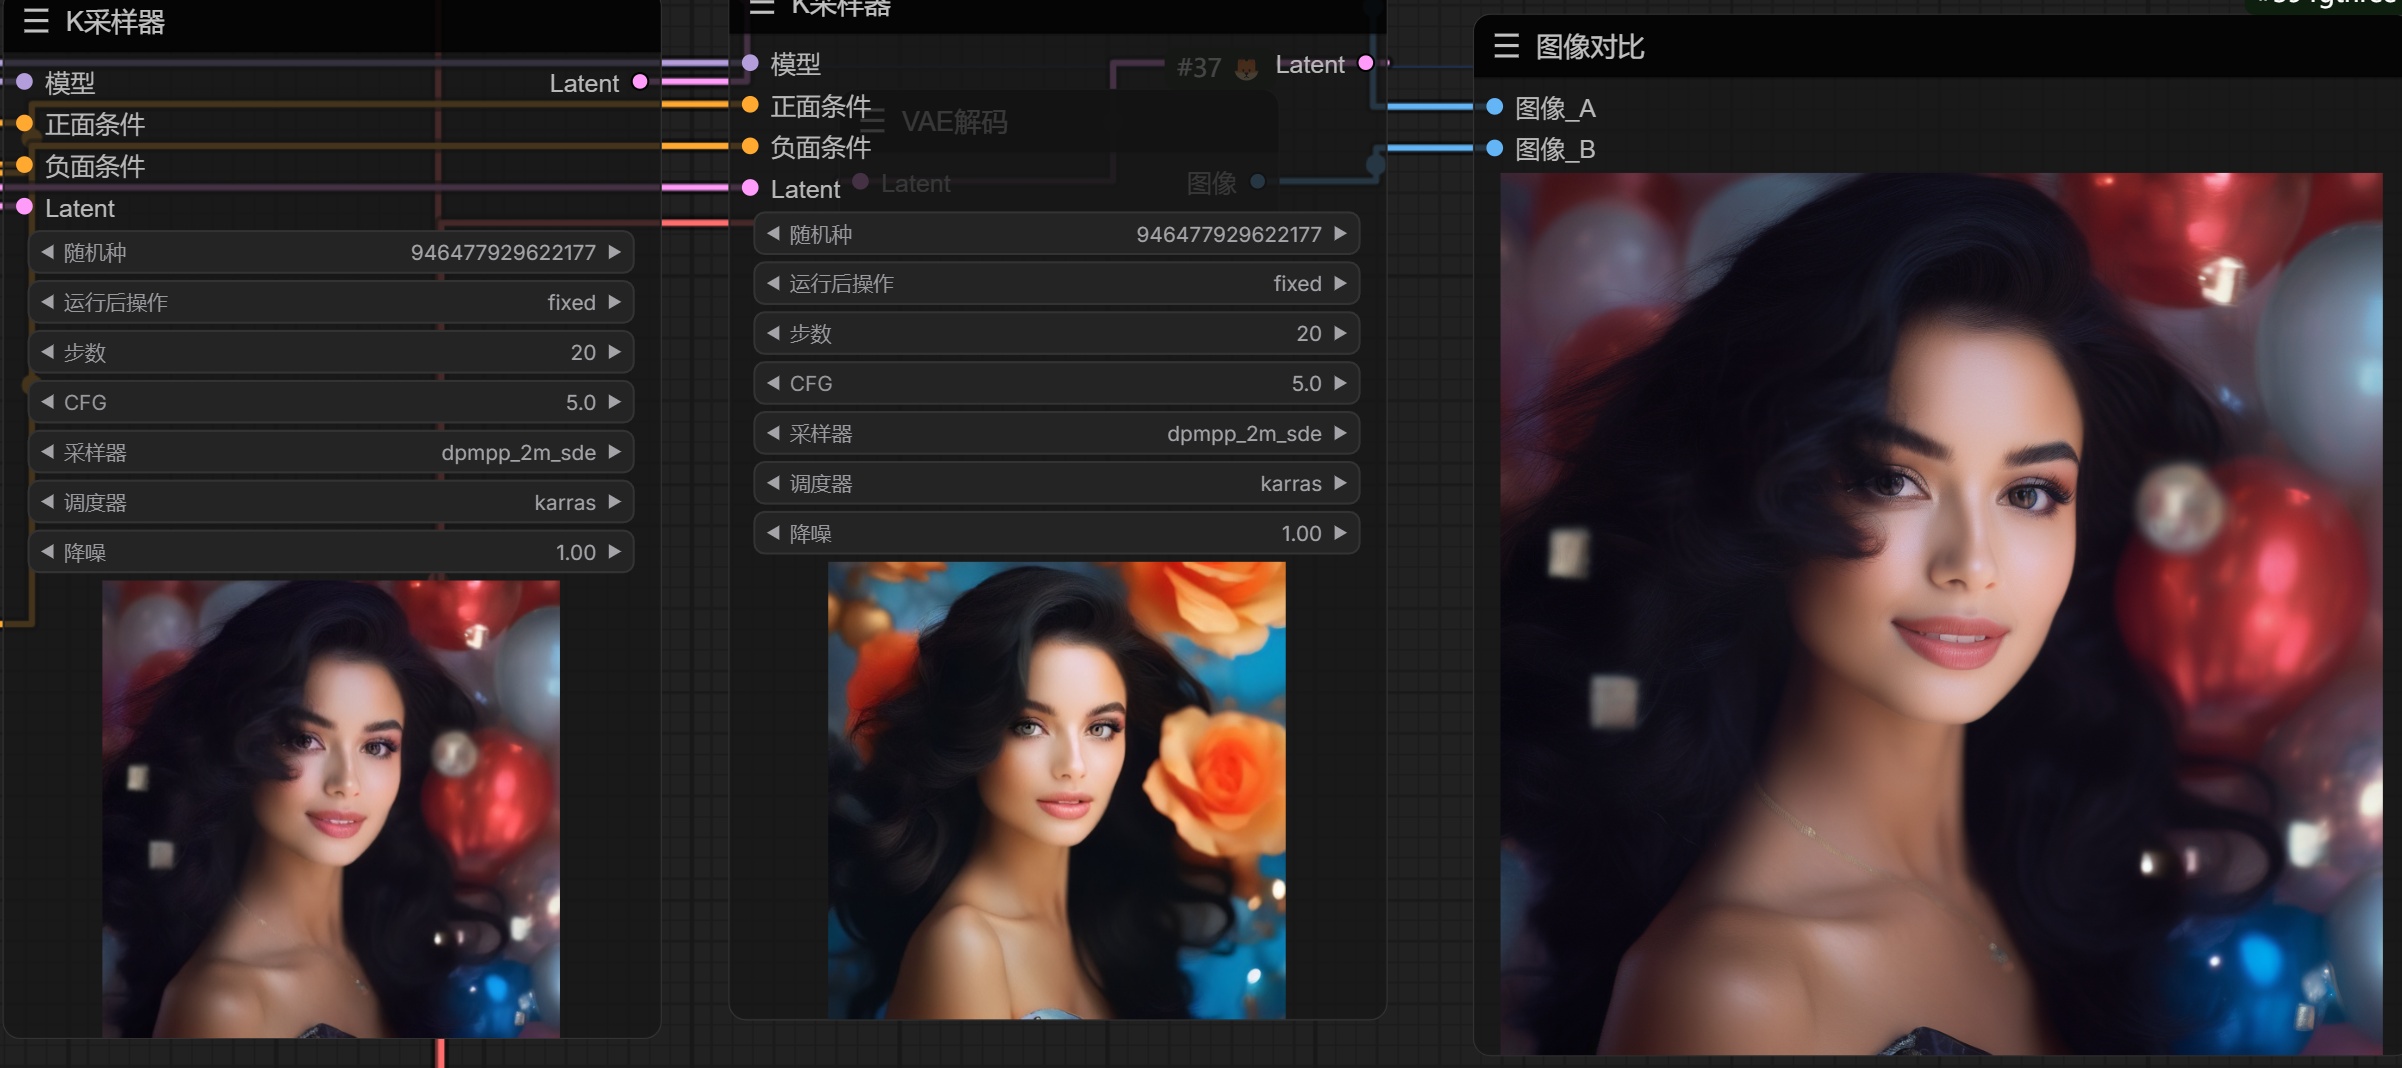Click 降噪 value 1.00 in left K采样器
The width and height of the screenshot is (2402, 1068).
point(576,552)
